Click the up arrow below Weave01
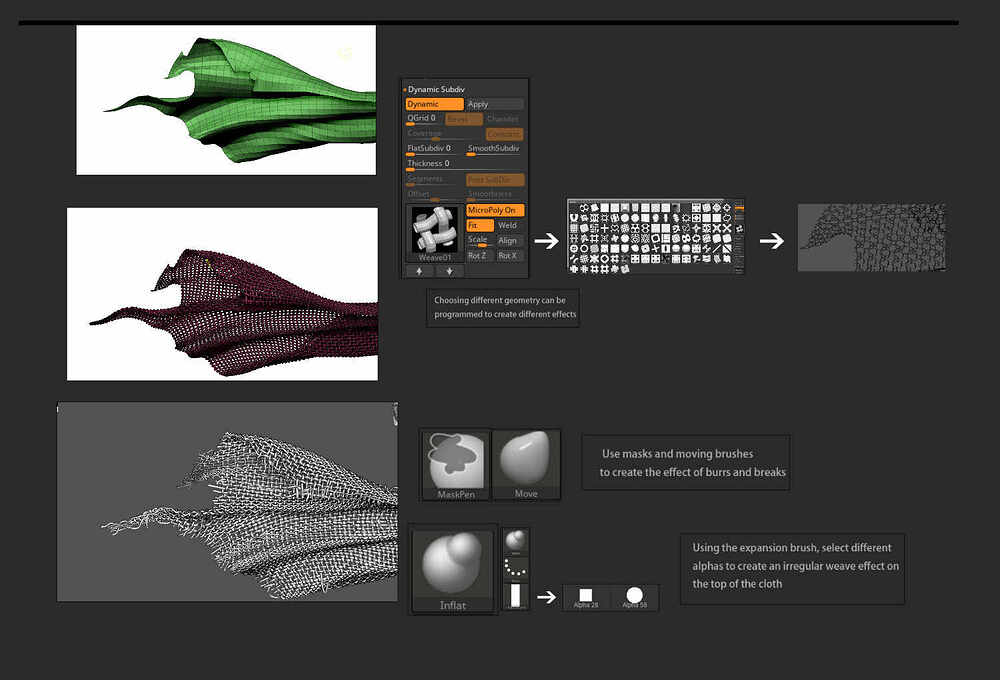The image size is (1000, 680). 419,271
